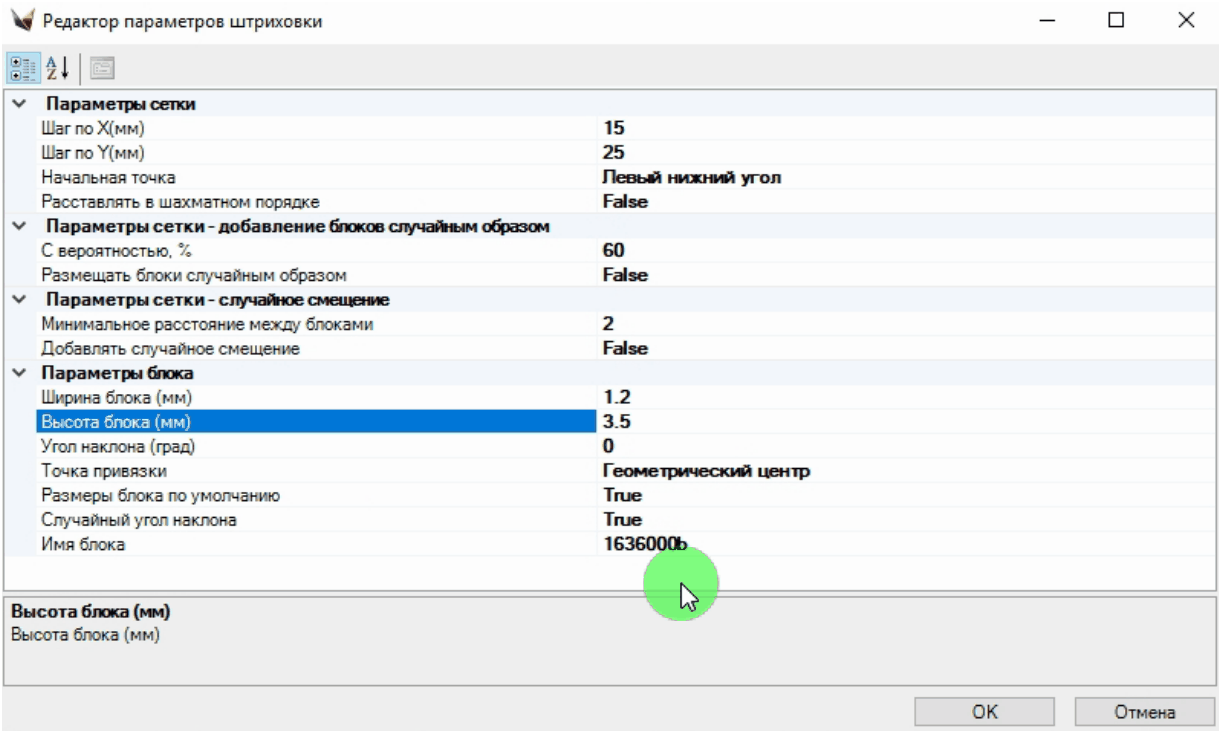Maximize the hatch editor window
Viewport: 1221px width, 733px height.
(1116, 20)
